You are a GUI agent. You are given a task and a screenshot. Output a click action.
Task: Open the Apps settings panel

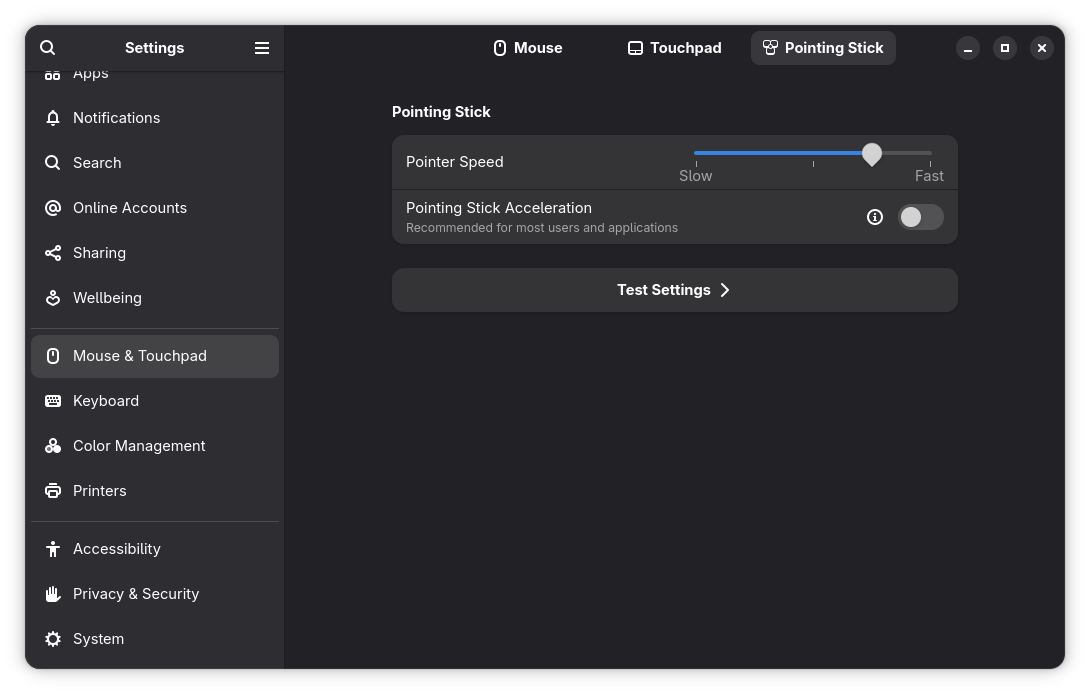(155, 75)
